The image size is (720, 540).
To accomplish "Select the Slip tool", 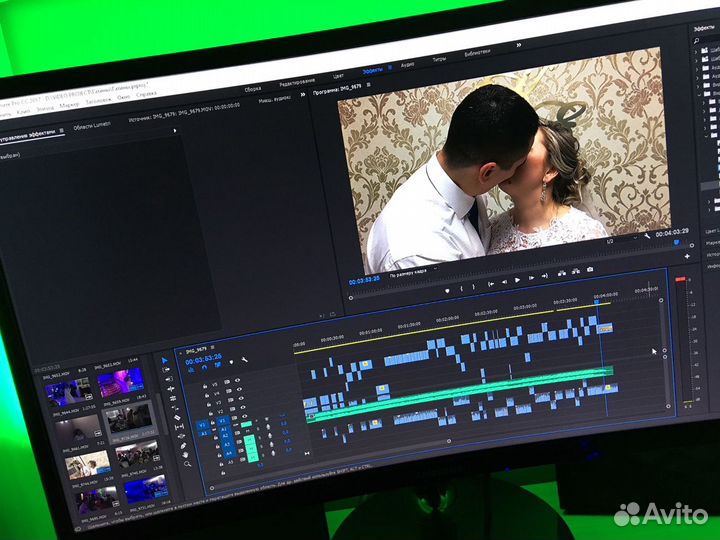I will [x=179, y=427].
